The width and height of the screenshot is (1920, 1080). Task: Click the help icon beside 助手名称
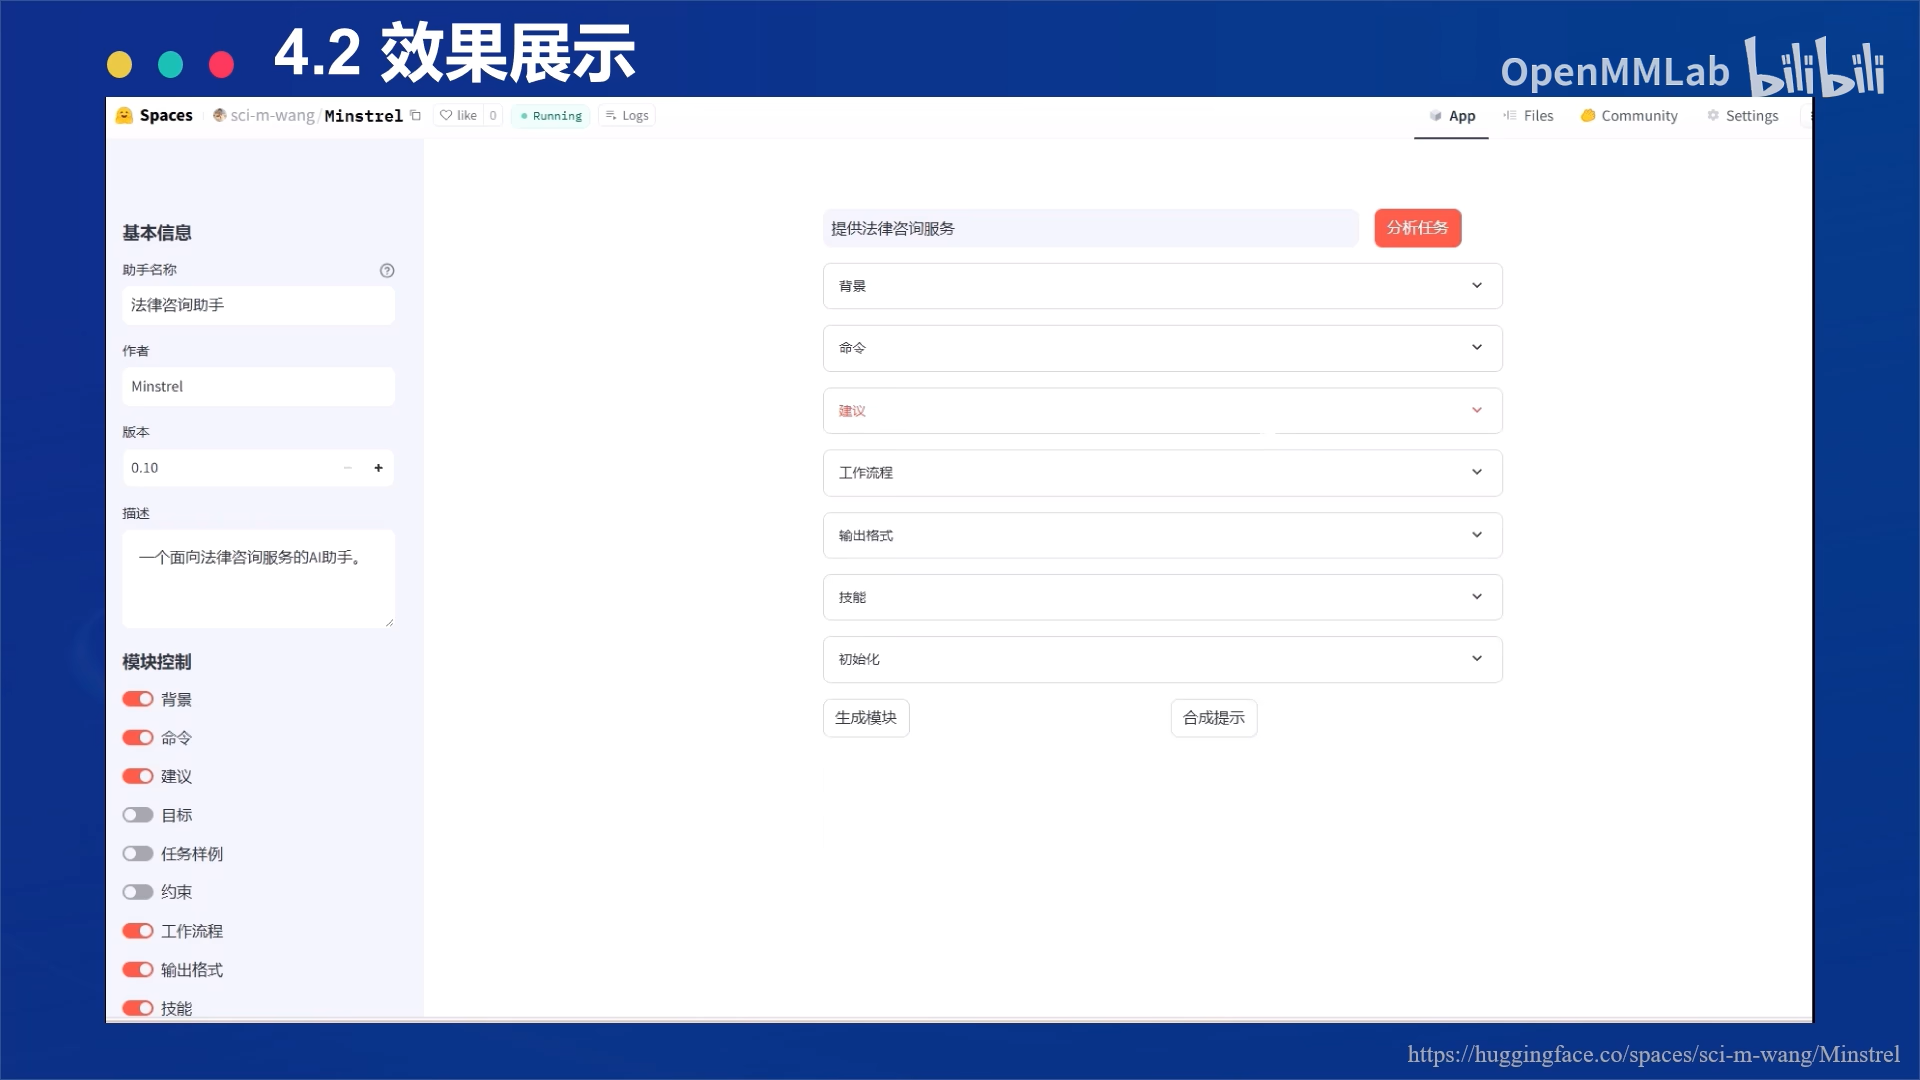(x=387, y=270)
